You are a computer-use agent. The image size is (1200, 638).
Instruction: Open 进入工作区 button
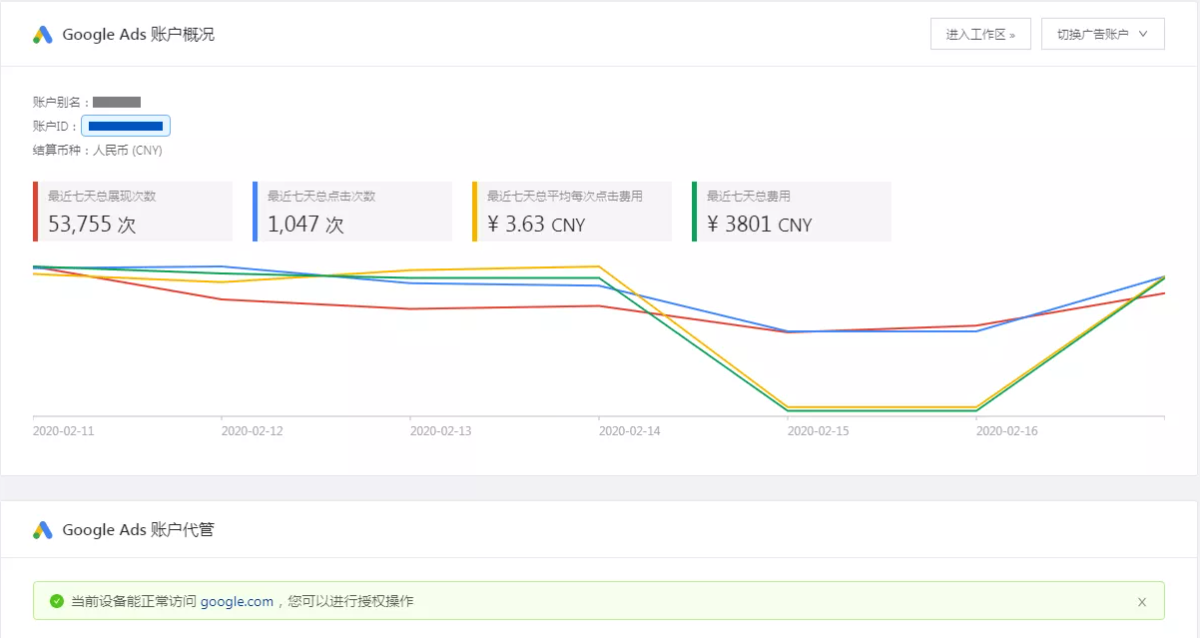click(x=980, y=34)
